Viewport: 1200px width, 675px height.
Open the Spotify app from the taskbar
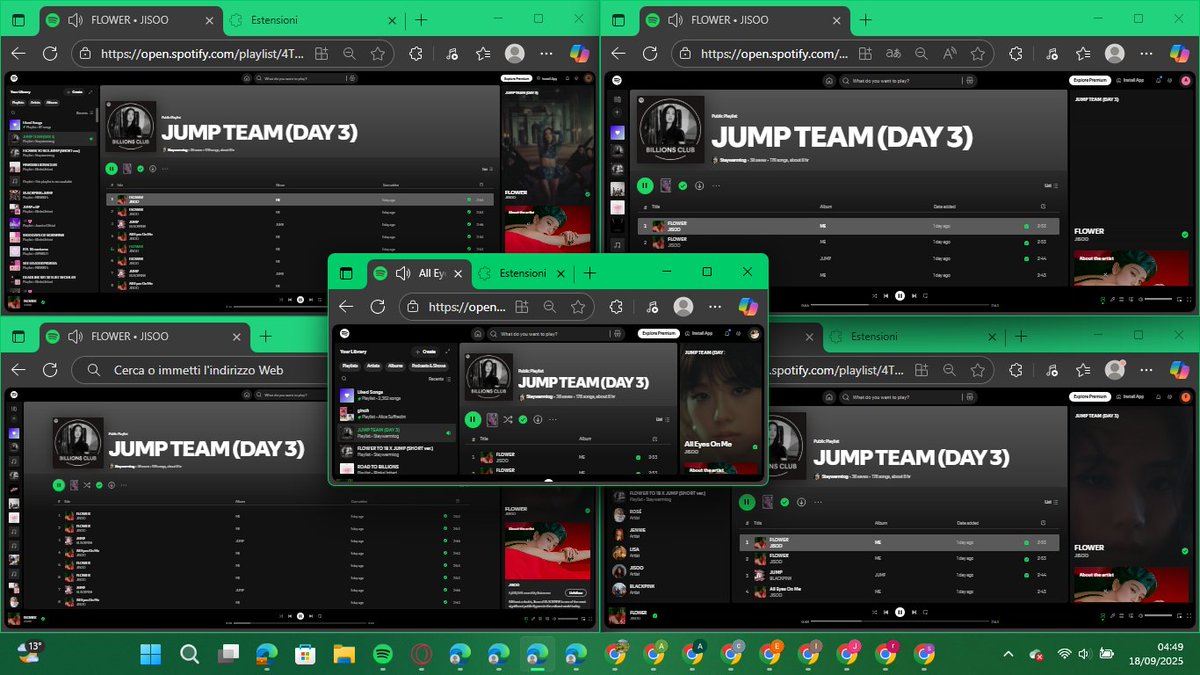pyautogui.click(x=382, y=654)
